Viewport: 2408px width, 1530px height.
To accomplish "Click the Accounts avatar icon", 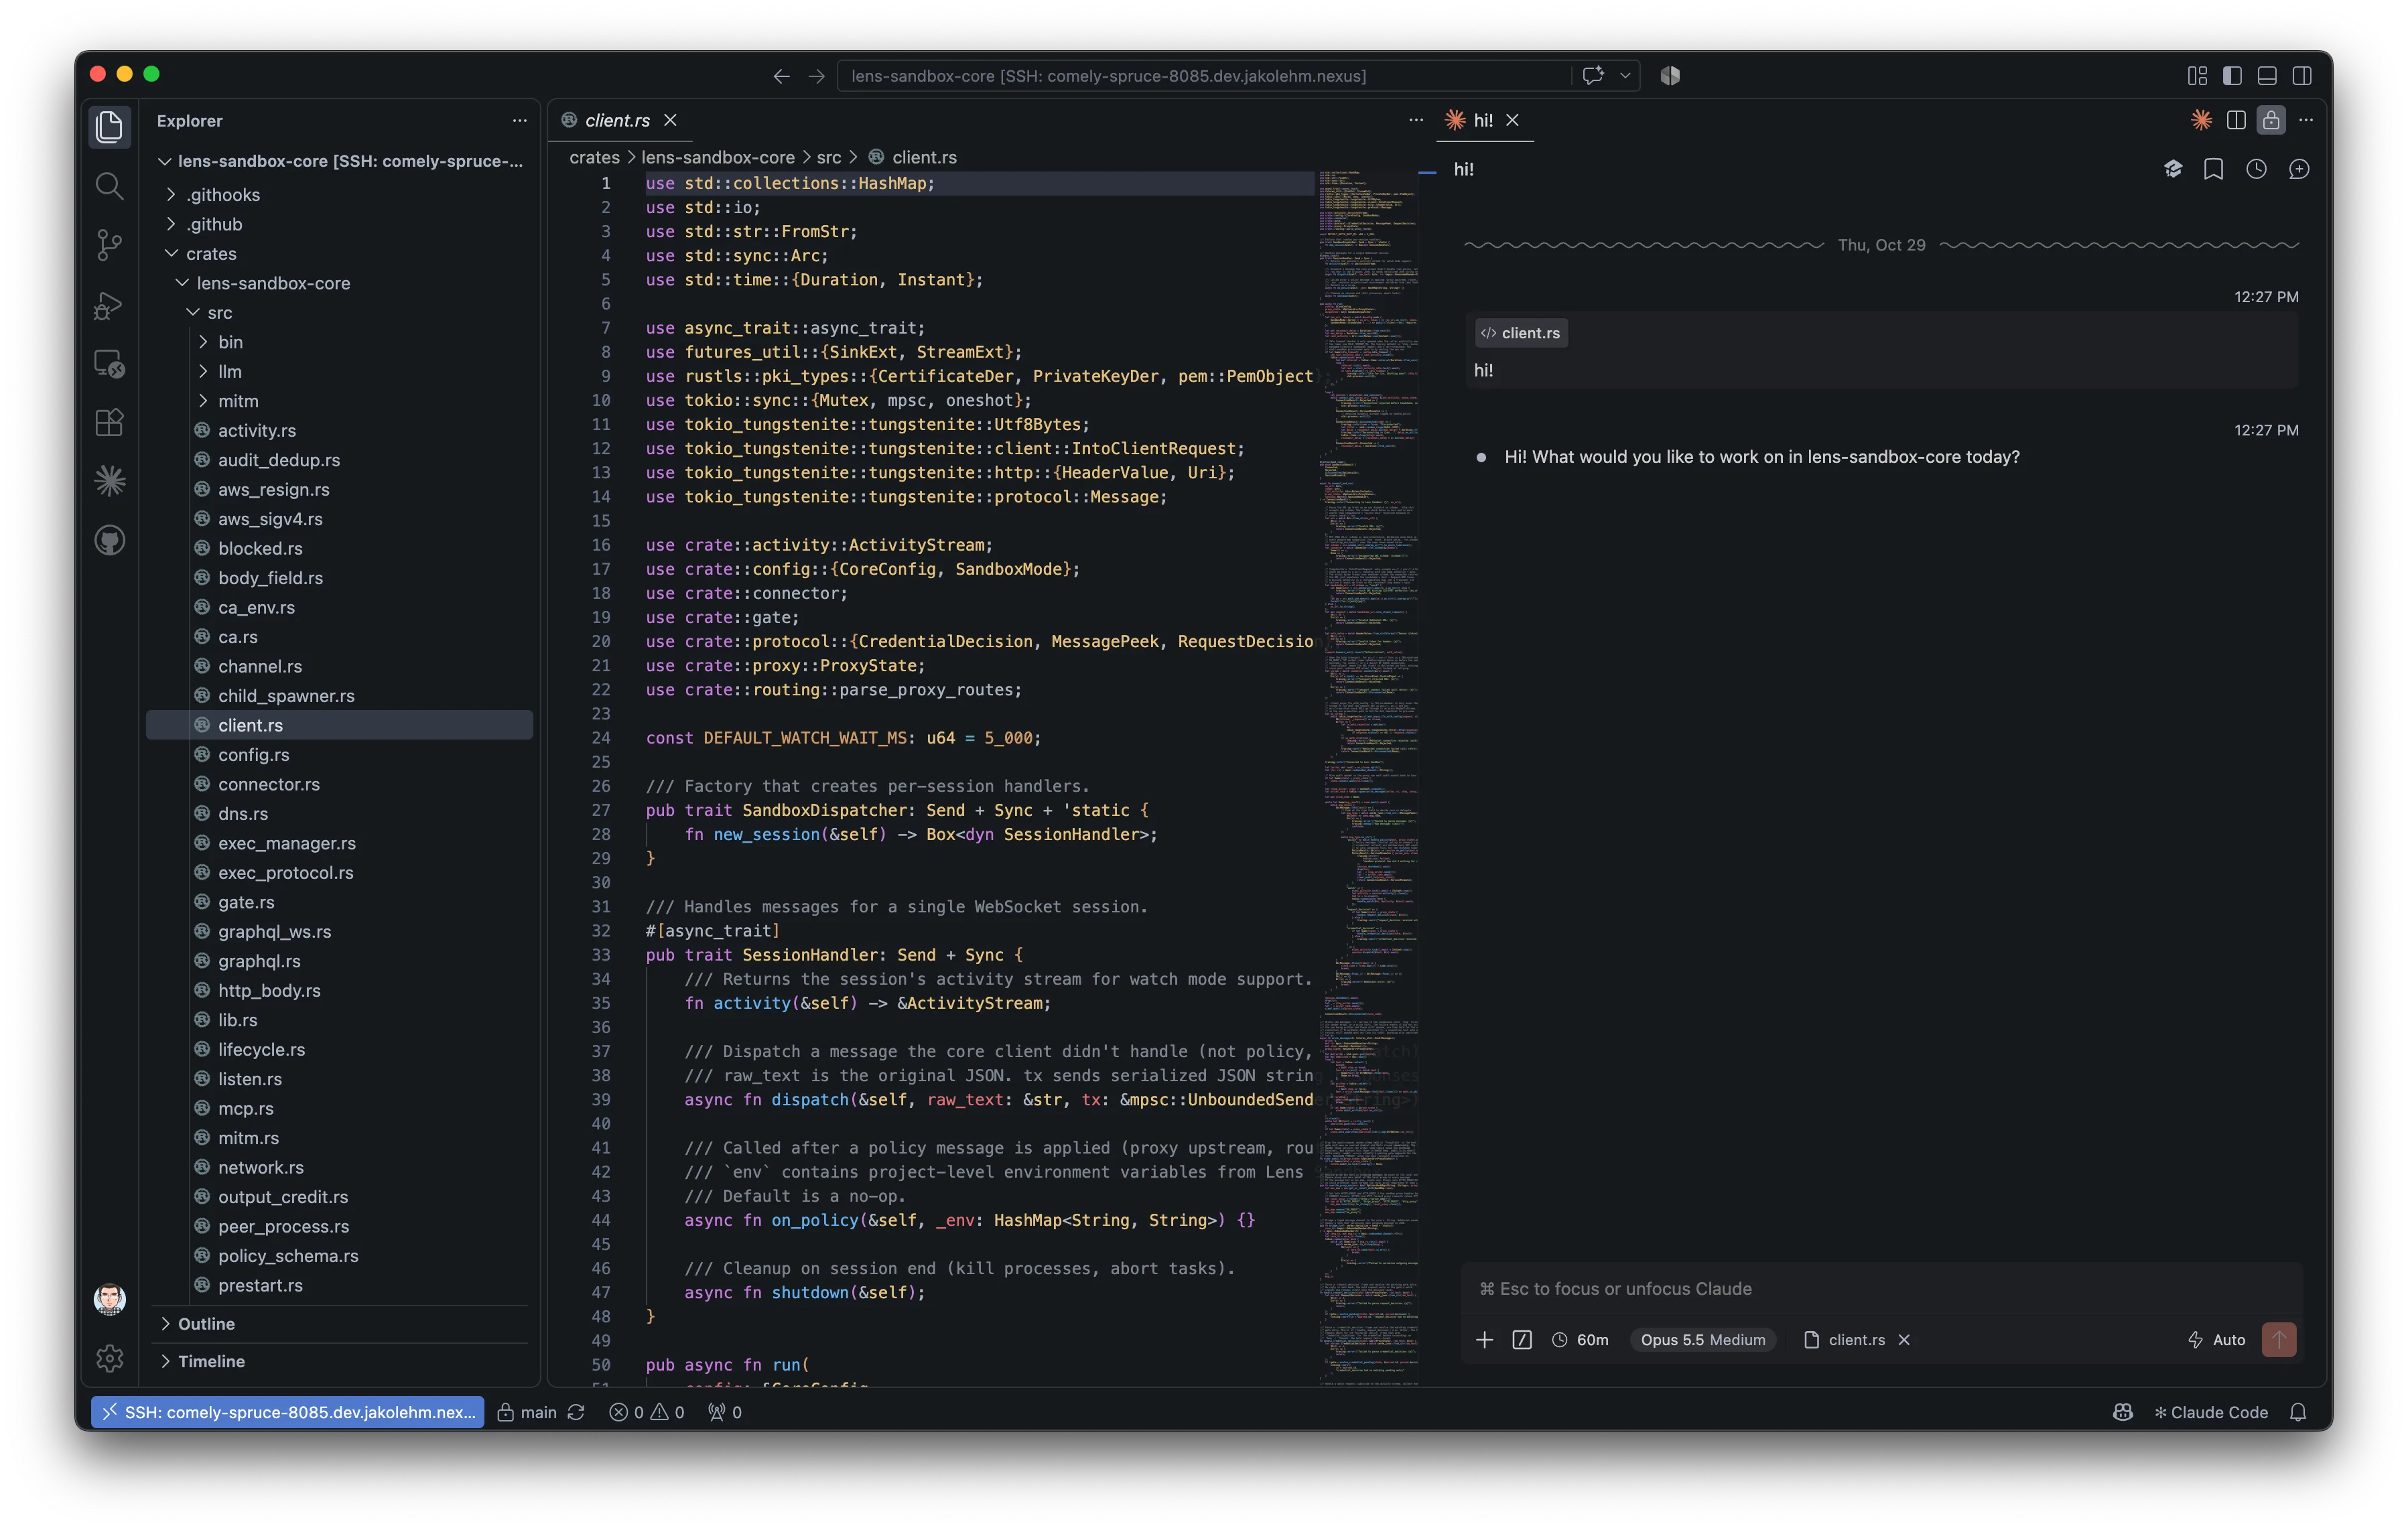I will [109, 1298].
